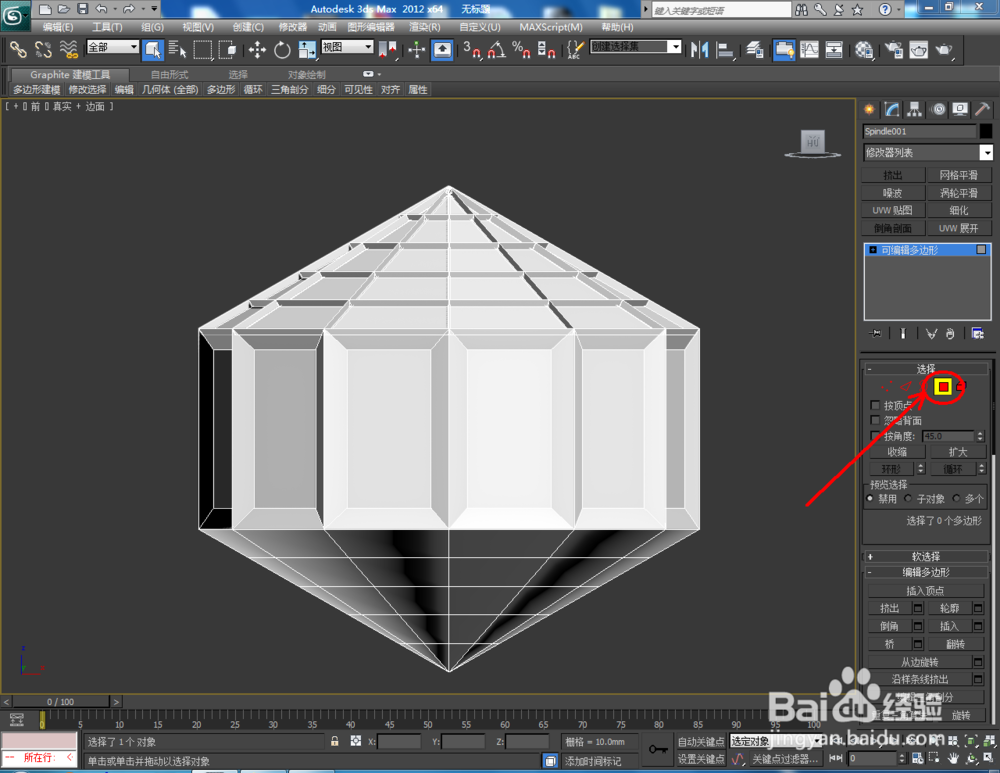The width and height of the screenshot is (1000, 773).
Task: Open the 修改器 menu
Action: click(x=293, y=27)
